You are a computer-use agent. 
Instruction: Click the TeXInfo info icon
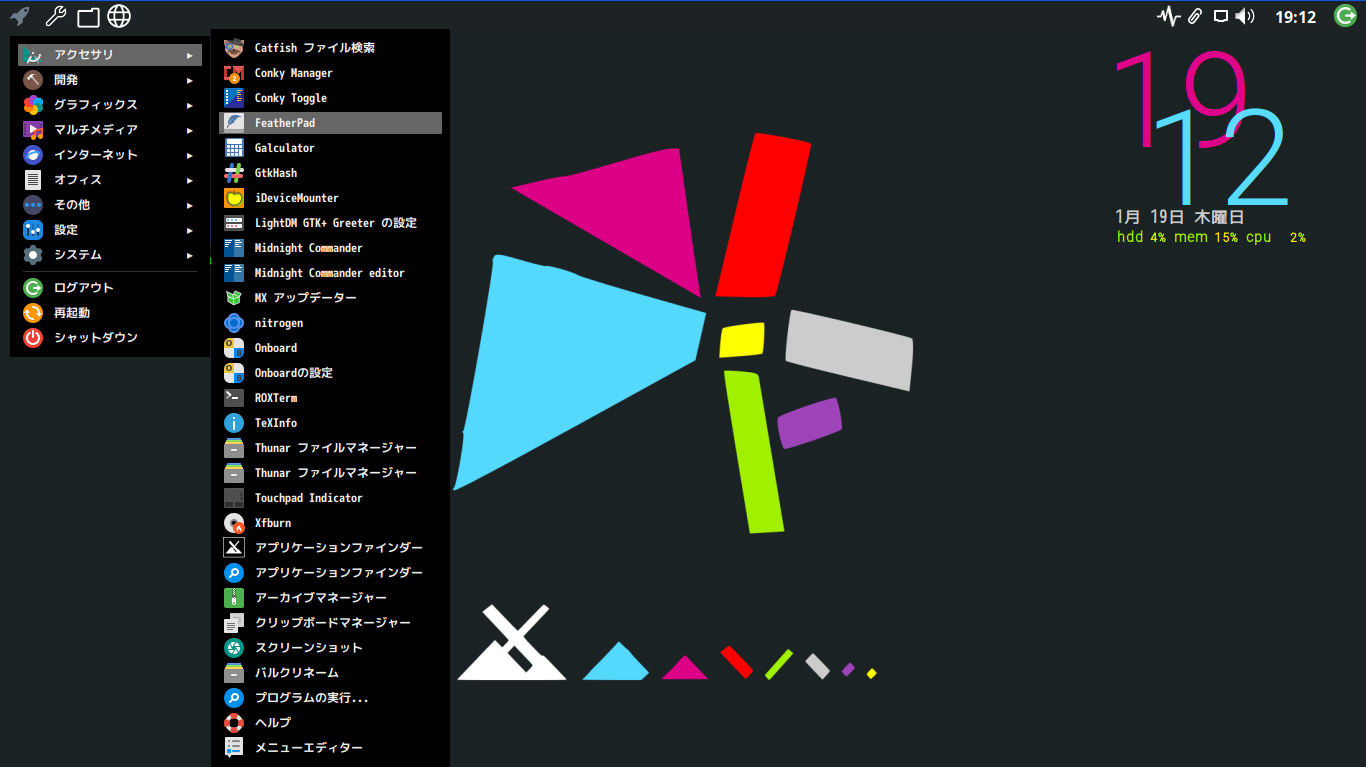(234, 423)
